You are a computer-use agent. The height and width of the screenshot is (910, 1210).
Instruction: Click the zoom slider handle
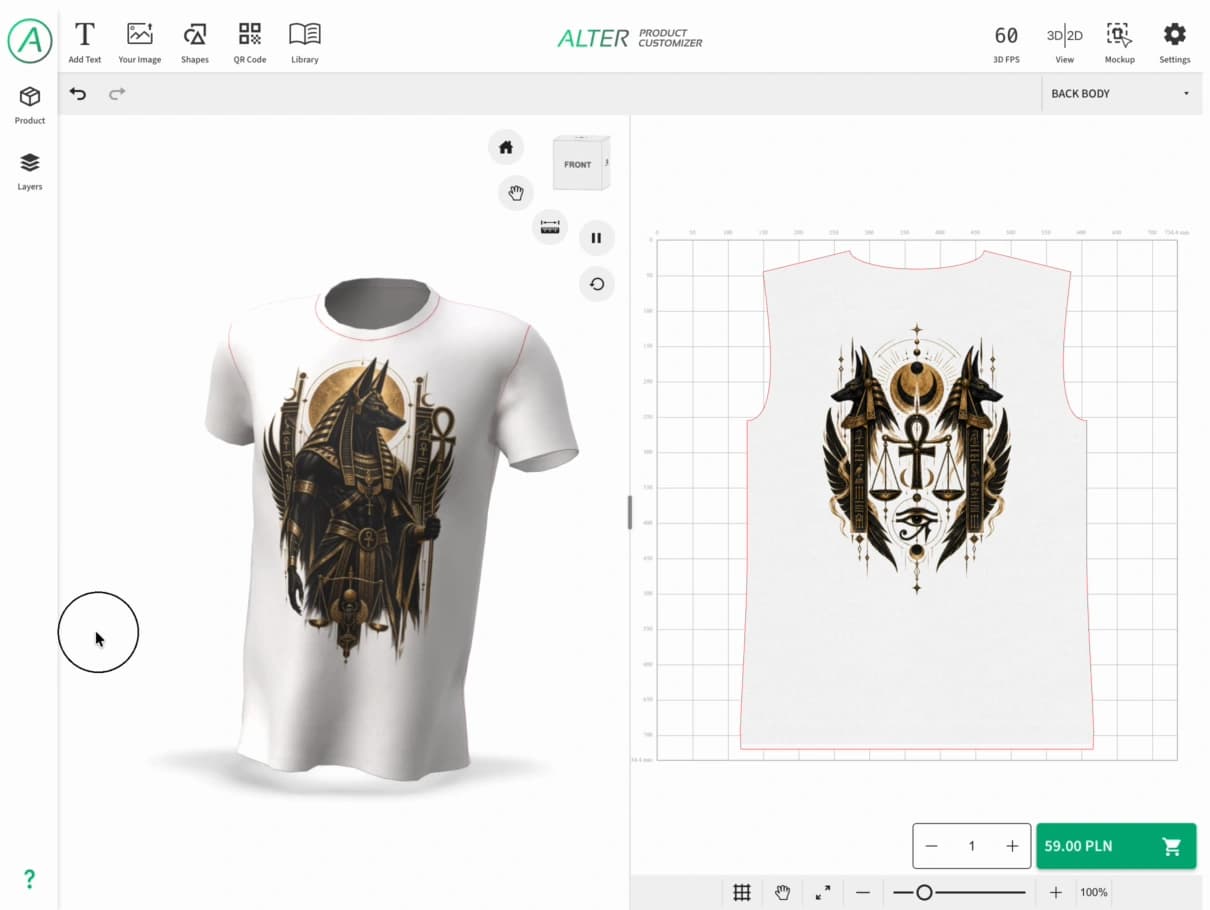pos(924,892)
